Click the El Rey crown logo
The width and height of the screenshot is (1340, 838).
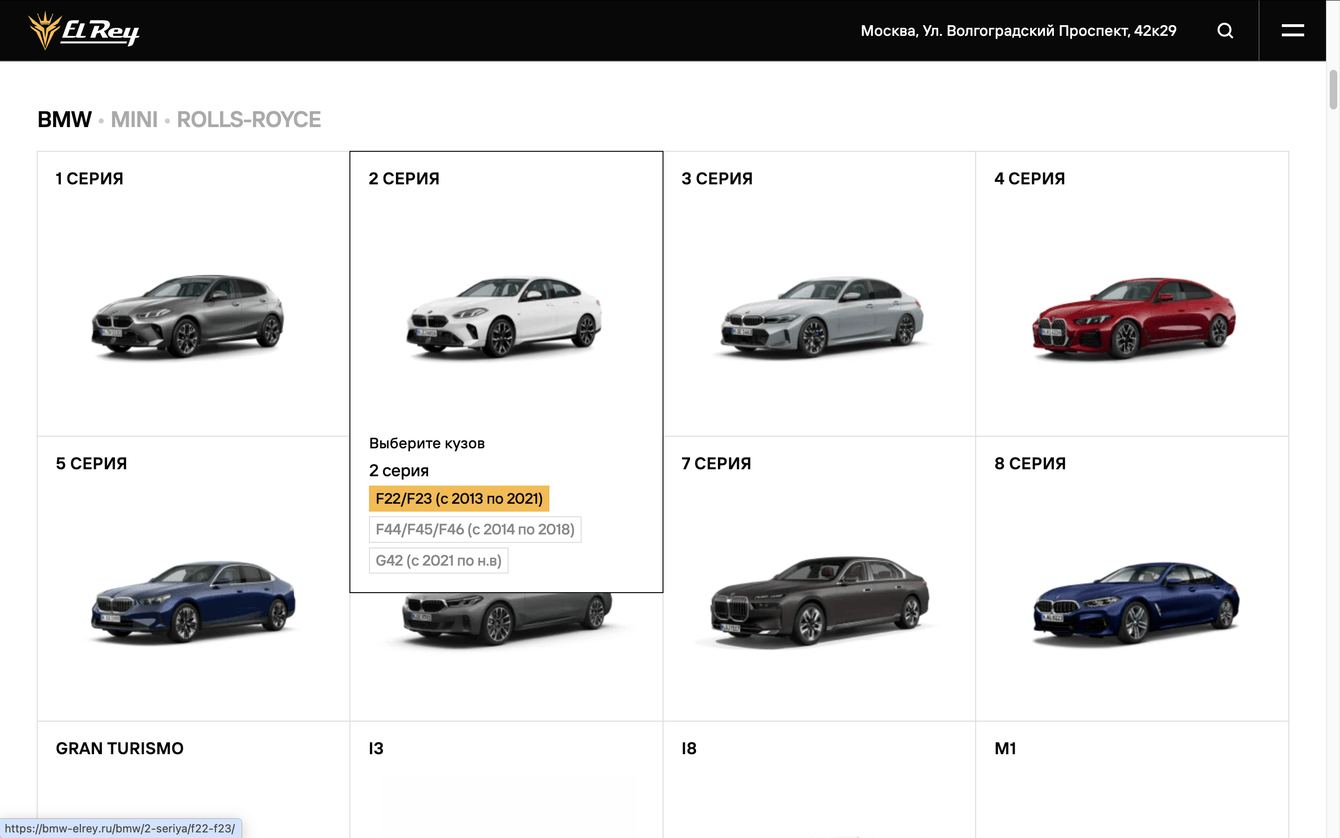(84, 31)
